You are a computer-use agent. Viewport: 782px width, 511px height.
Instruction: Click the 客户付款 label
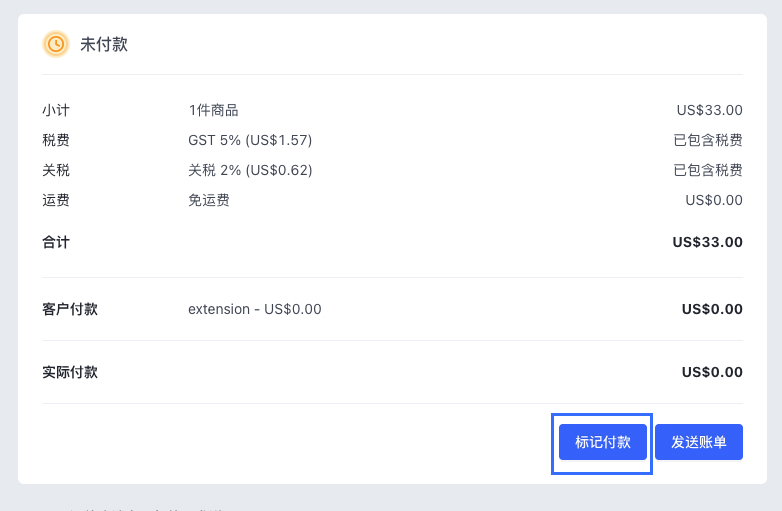[70, 309]
